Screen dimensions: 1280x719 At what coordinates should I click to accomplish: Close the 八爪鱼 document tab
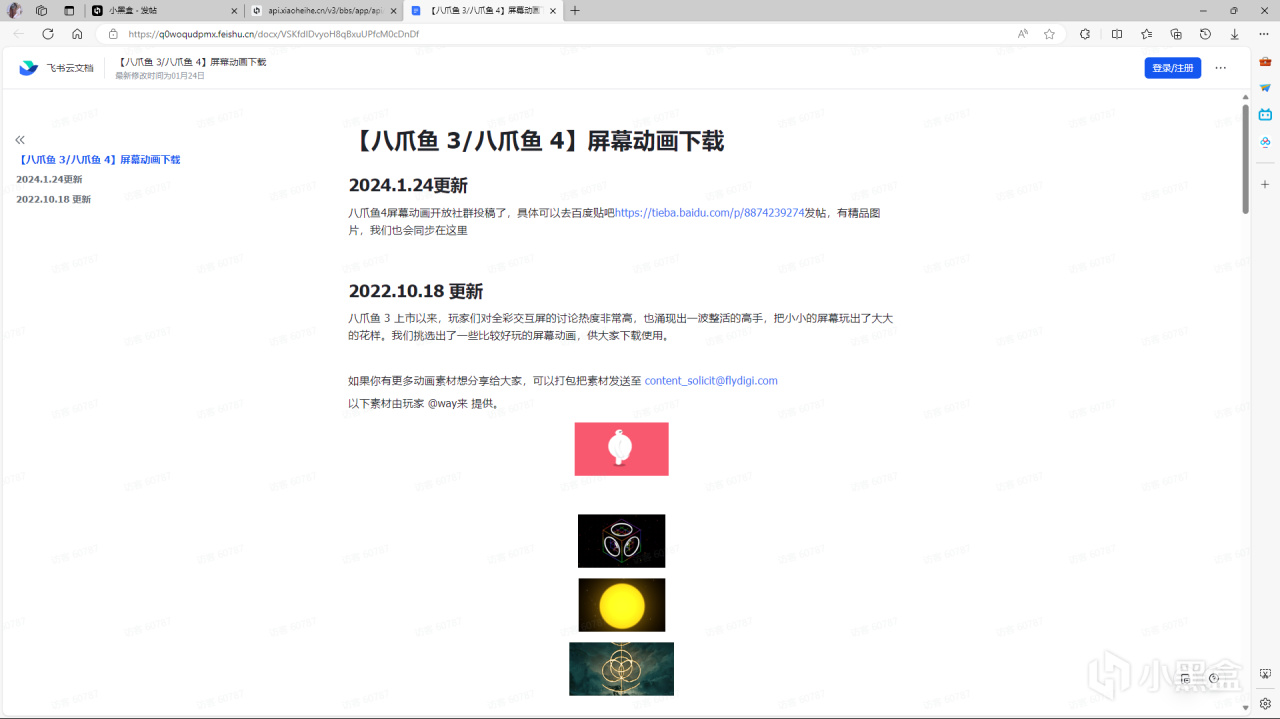click(x=553, y=10)
